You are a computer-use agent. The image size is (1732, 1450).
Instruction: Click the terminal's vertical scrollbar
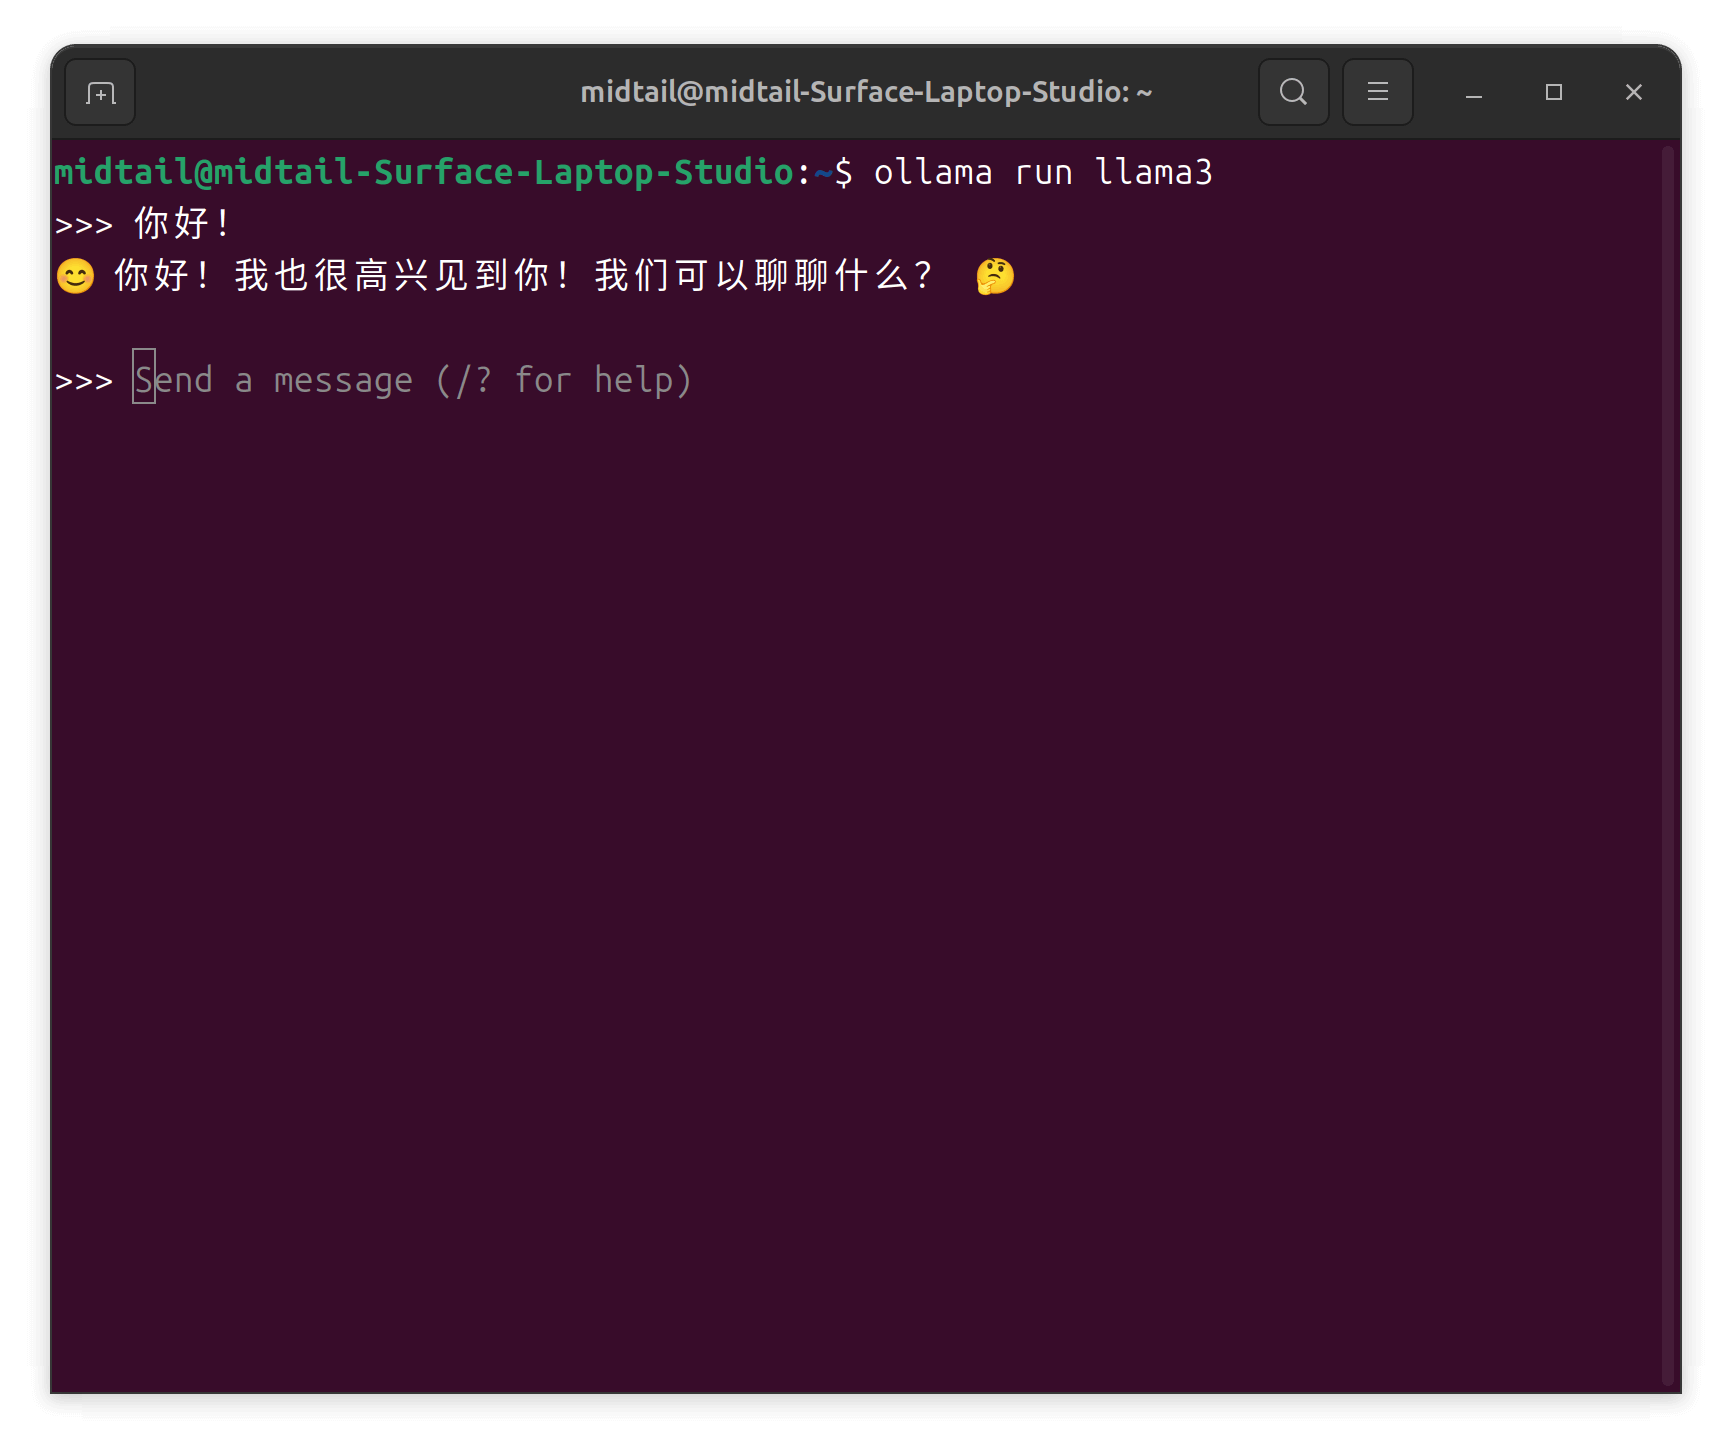[x=1667, y=760]
